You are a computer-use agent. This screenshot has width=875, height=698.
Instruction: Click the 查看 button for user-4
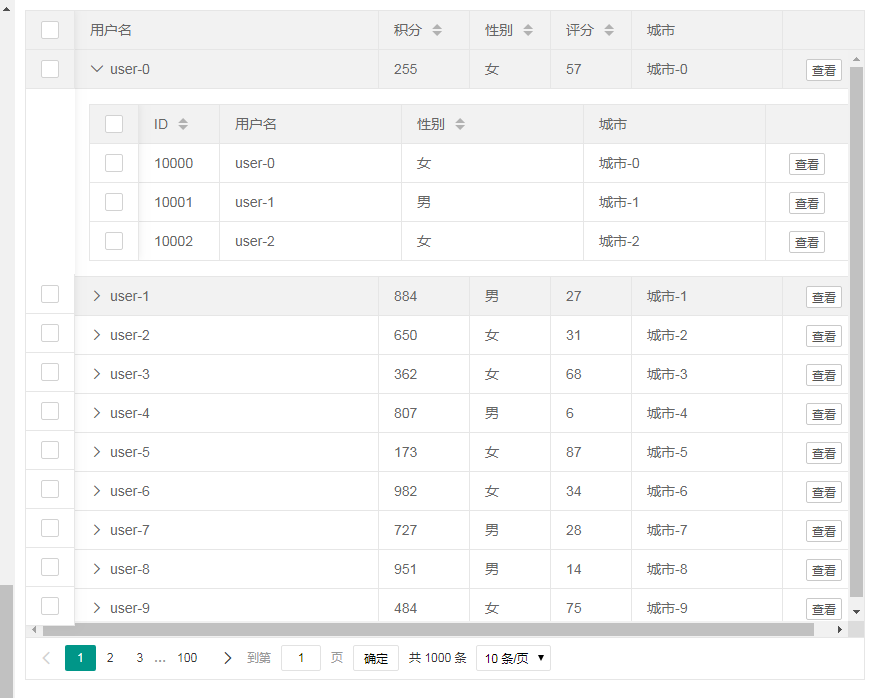[x=823, y=413]
